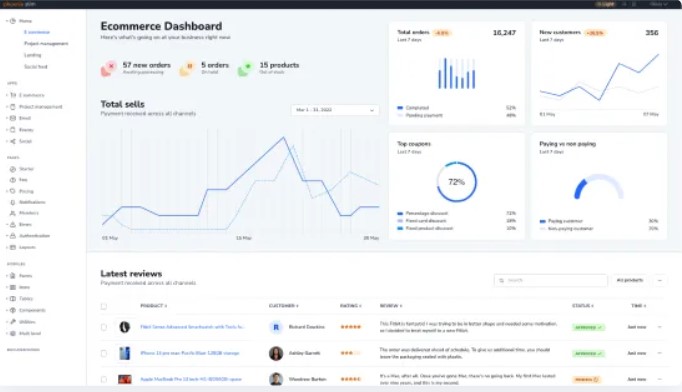Viewport: 682px width, 392px height.
Task: Open the Mar 1 - 31, 2022 date dropdown
Action: [334, 110]
